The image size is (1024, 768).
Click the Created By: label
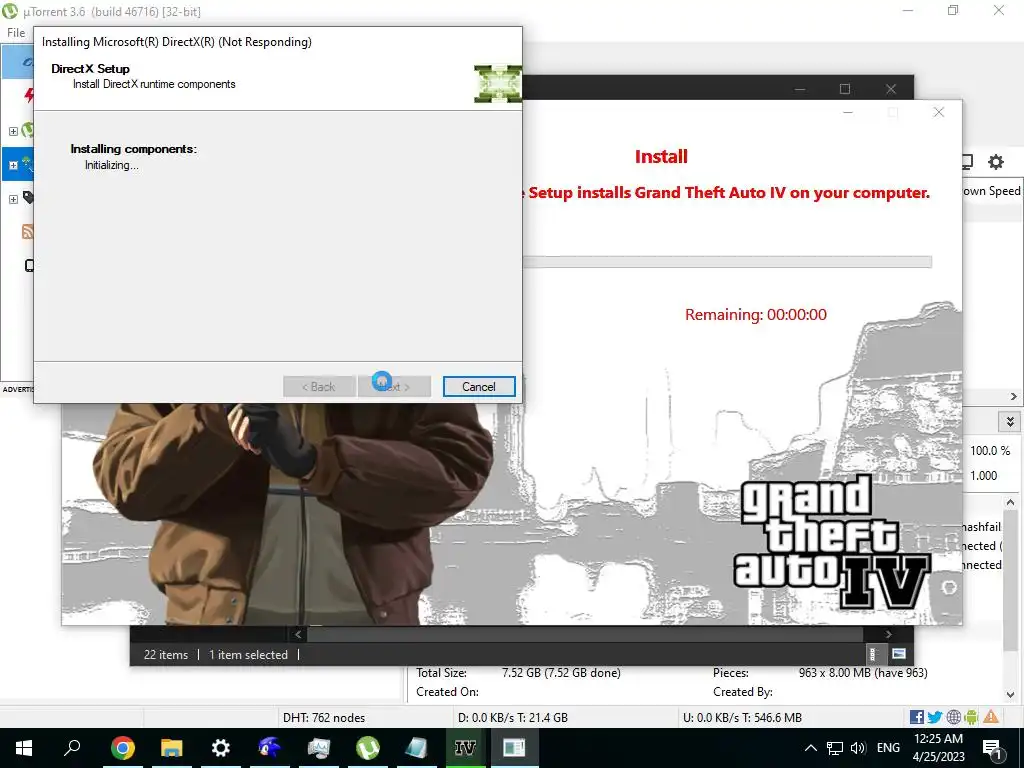coord(743,692)
